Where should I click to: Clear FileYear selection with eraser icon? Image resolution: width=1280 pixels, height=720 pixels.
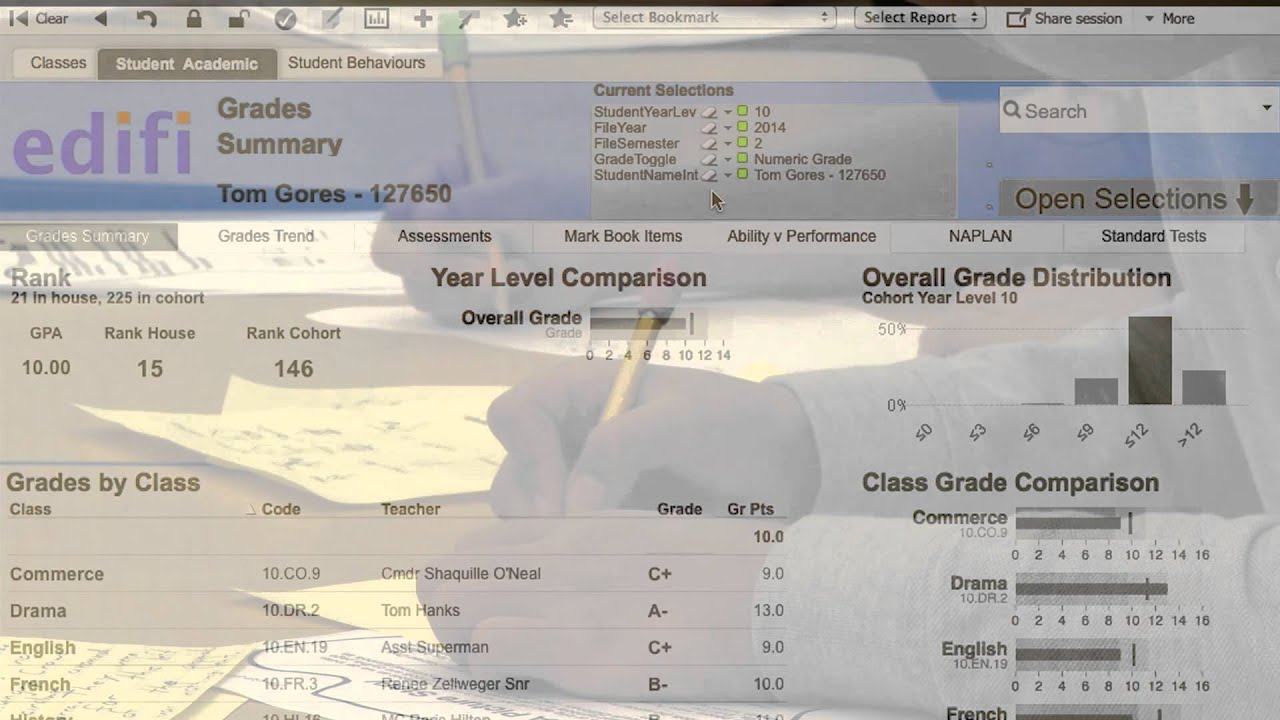709,128
